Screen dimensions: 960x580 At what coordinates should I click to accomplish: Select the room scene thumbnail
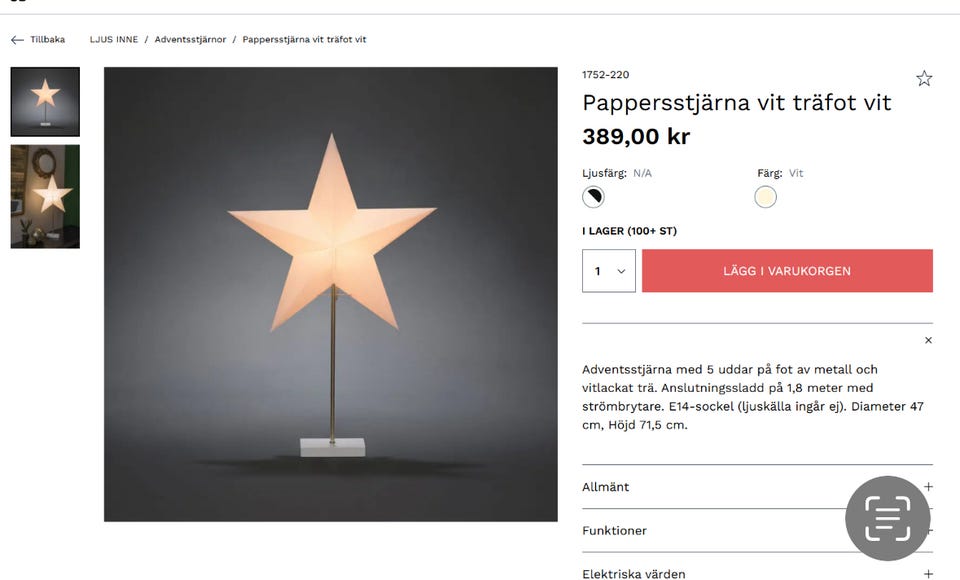click(x=44, y=196)
